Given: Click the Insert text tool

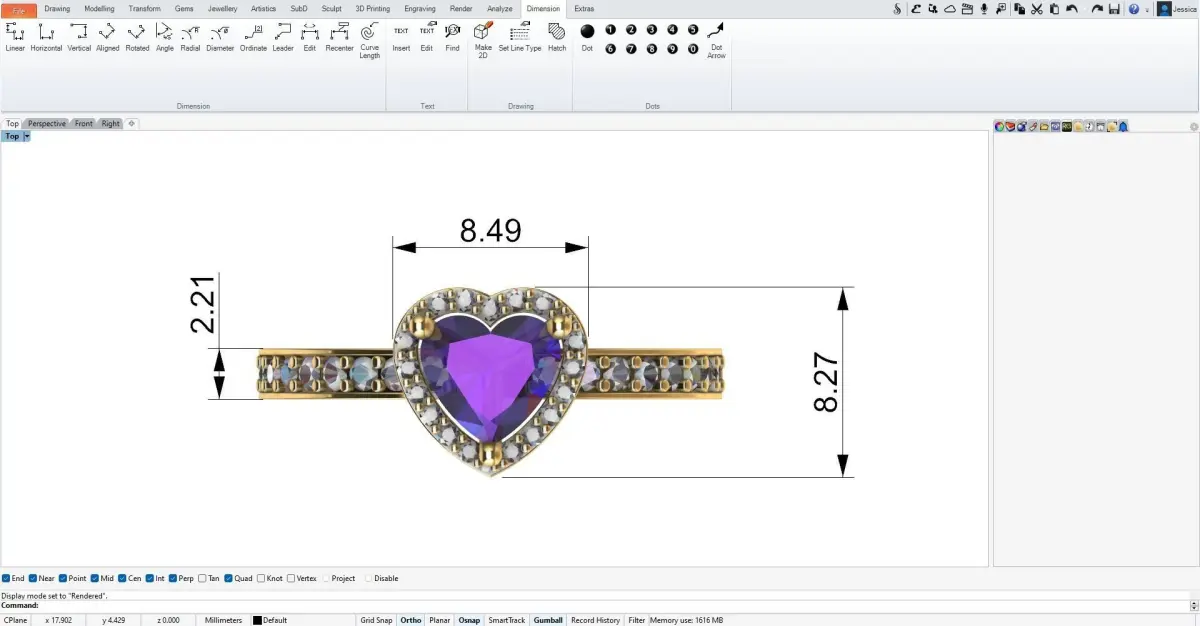Looking at the screenshot, I should click(401, 38).
